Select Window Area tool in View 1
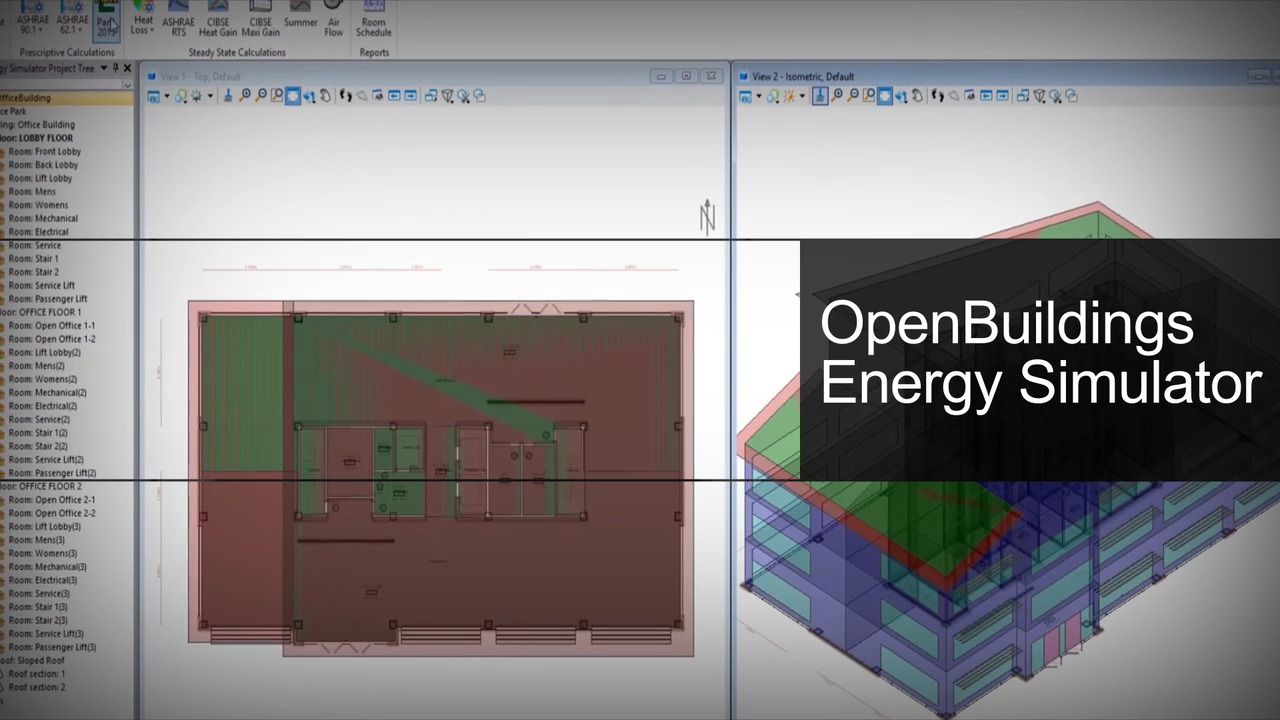Image resolution: width=1280 pixels, height=720 pixels. pos(277,96)
